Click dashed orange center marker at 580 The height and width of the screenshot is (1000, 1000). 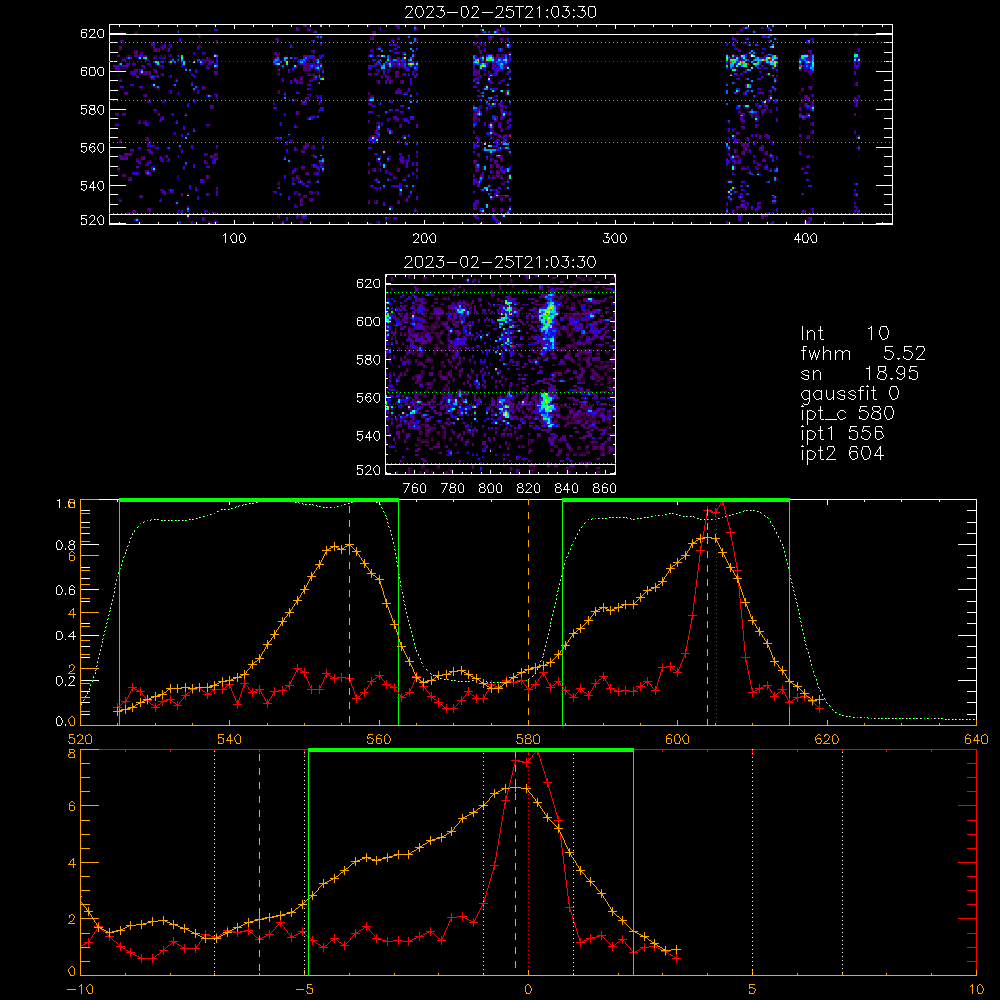[x=528, y=612]
